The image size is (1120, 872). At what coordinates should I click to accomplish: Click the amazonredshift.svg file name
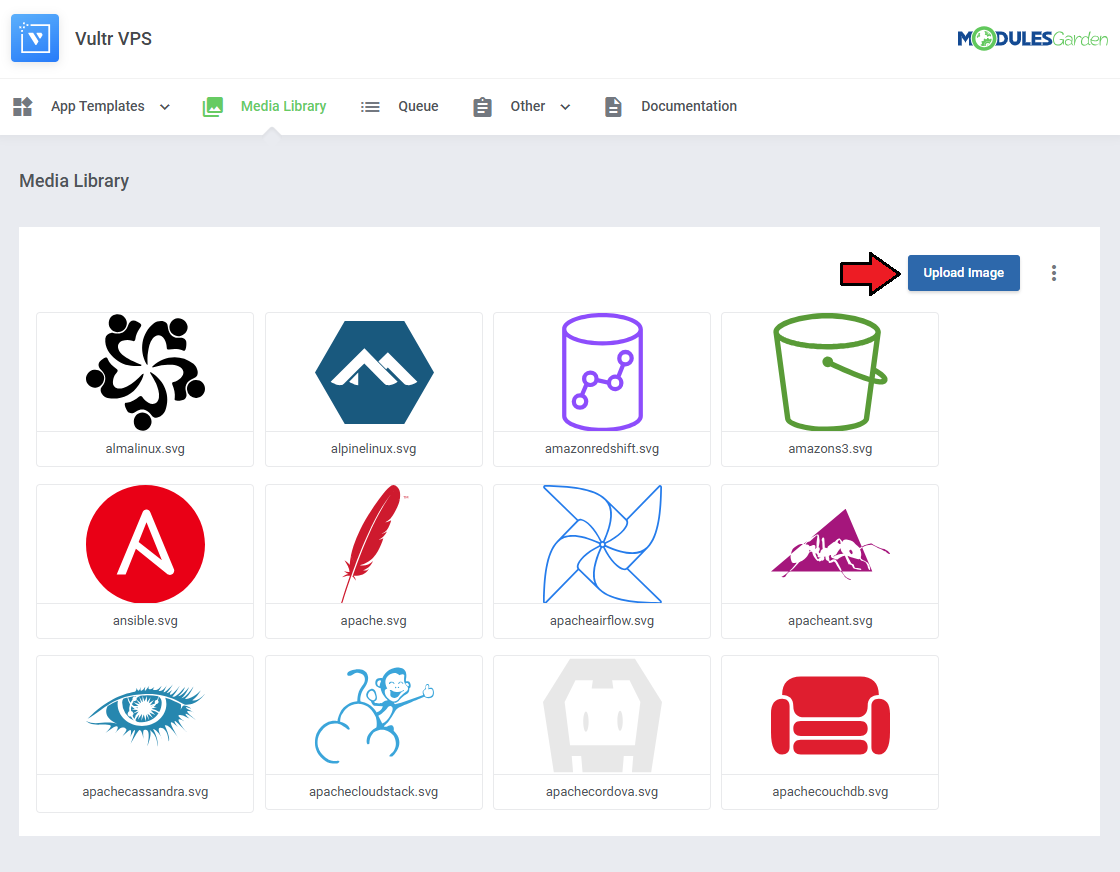coord(602,449)
